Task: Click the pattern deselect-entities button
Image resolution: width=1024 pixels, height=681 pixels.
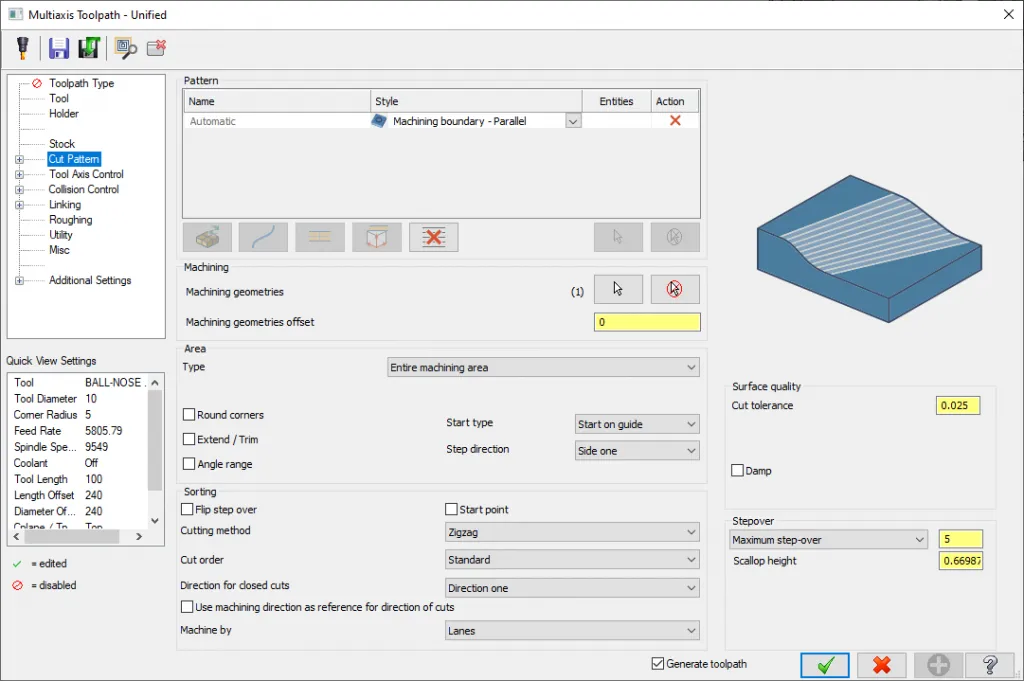Action: pyautogui.click(x=675, y=237)
